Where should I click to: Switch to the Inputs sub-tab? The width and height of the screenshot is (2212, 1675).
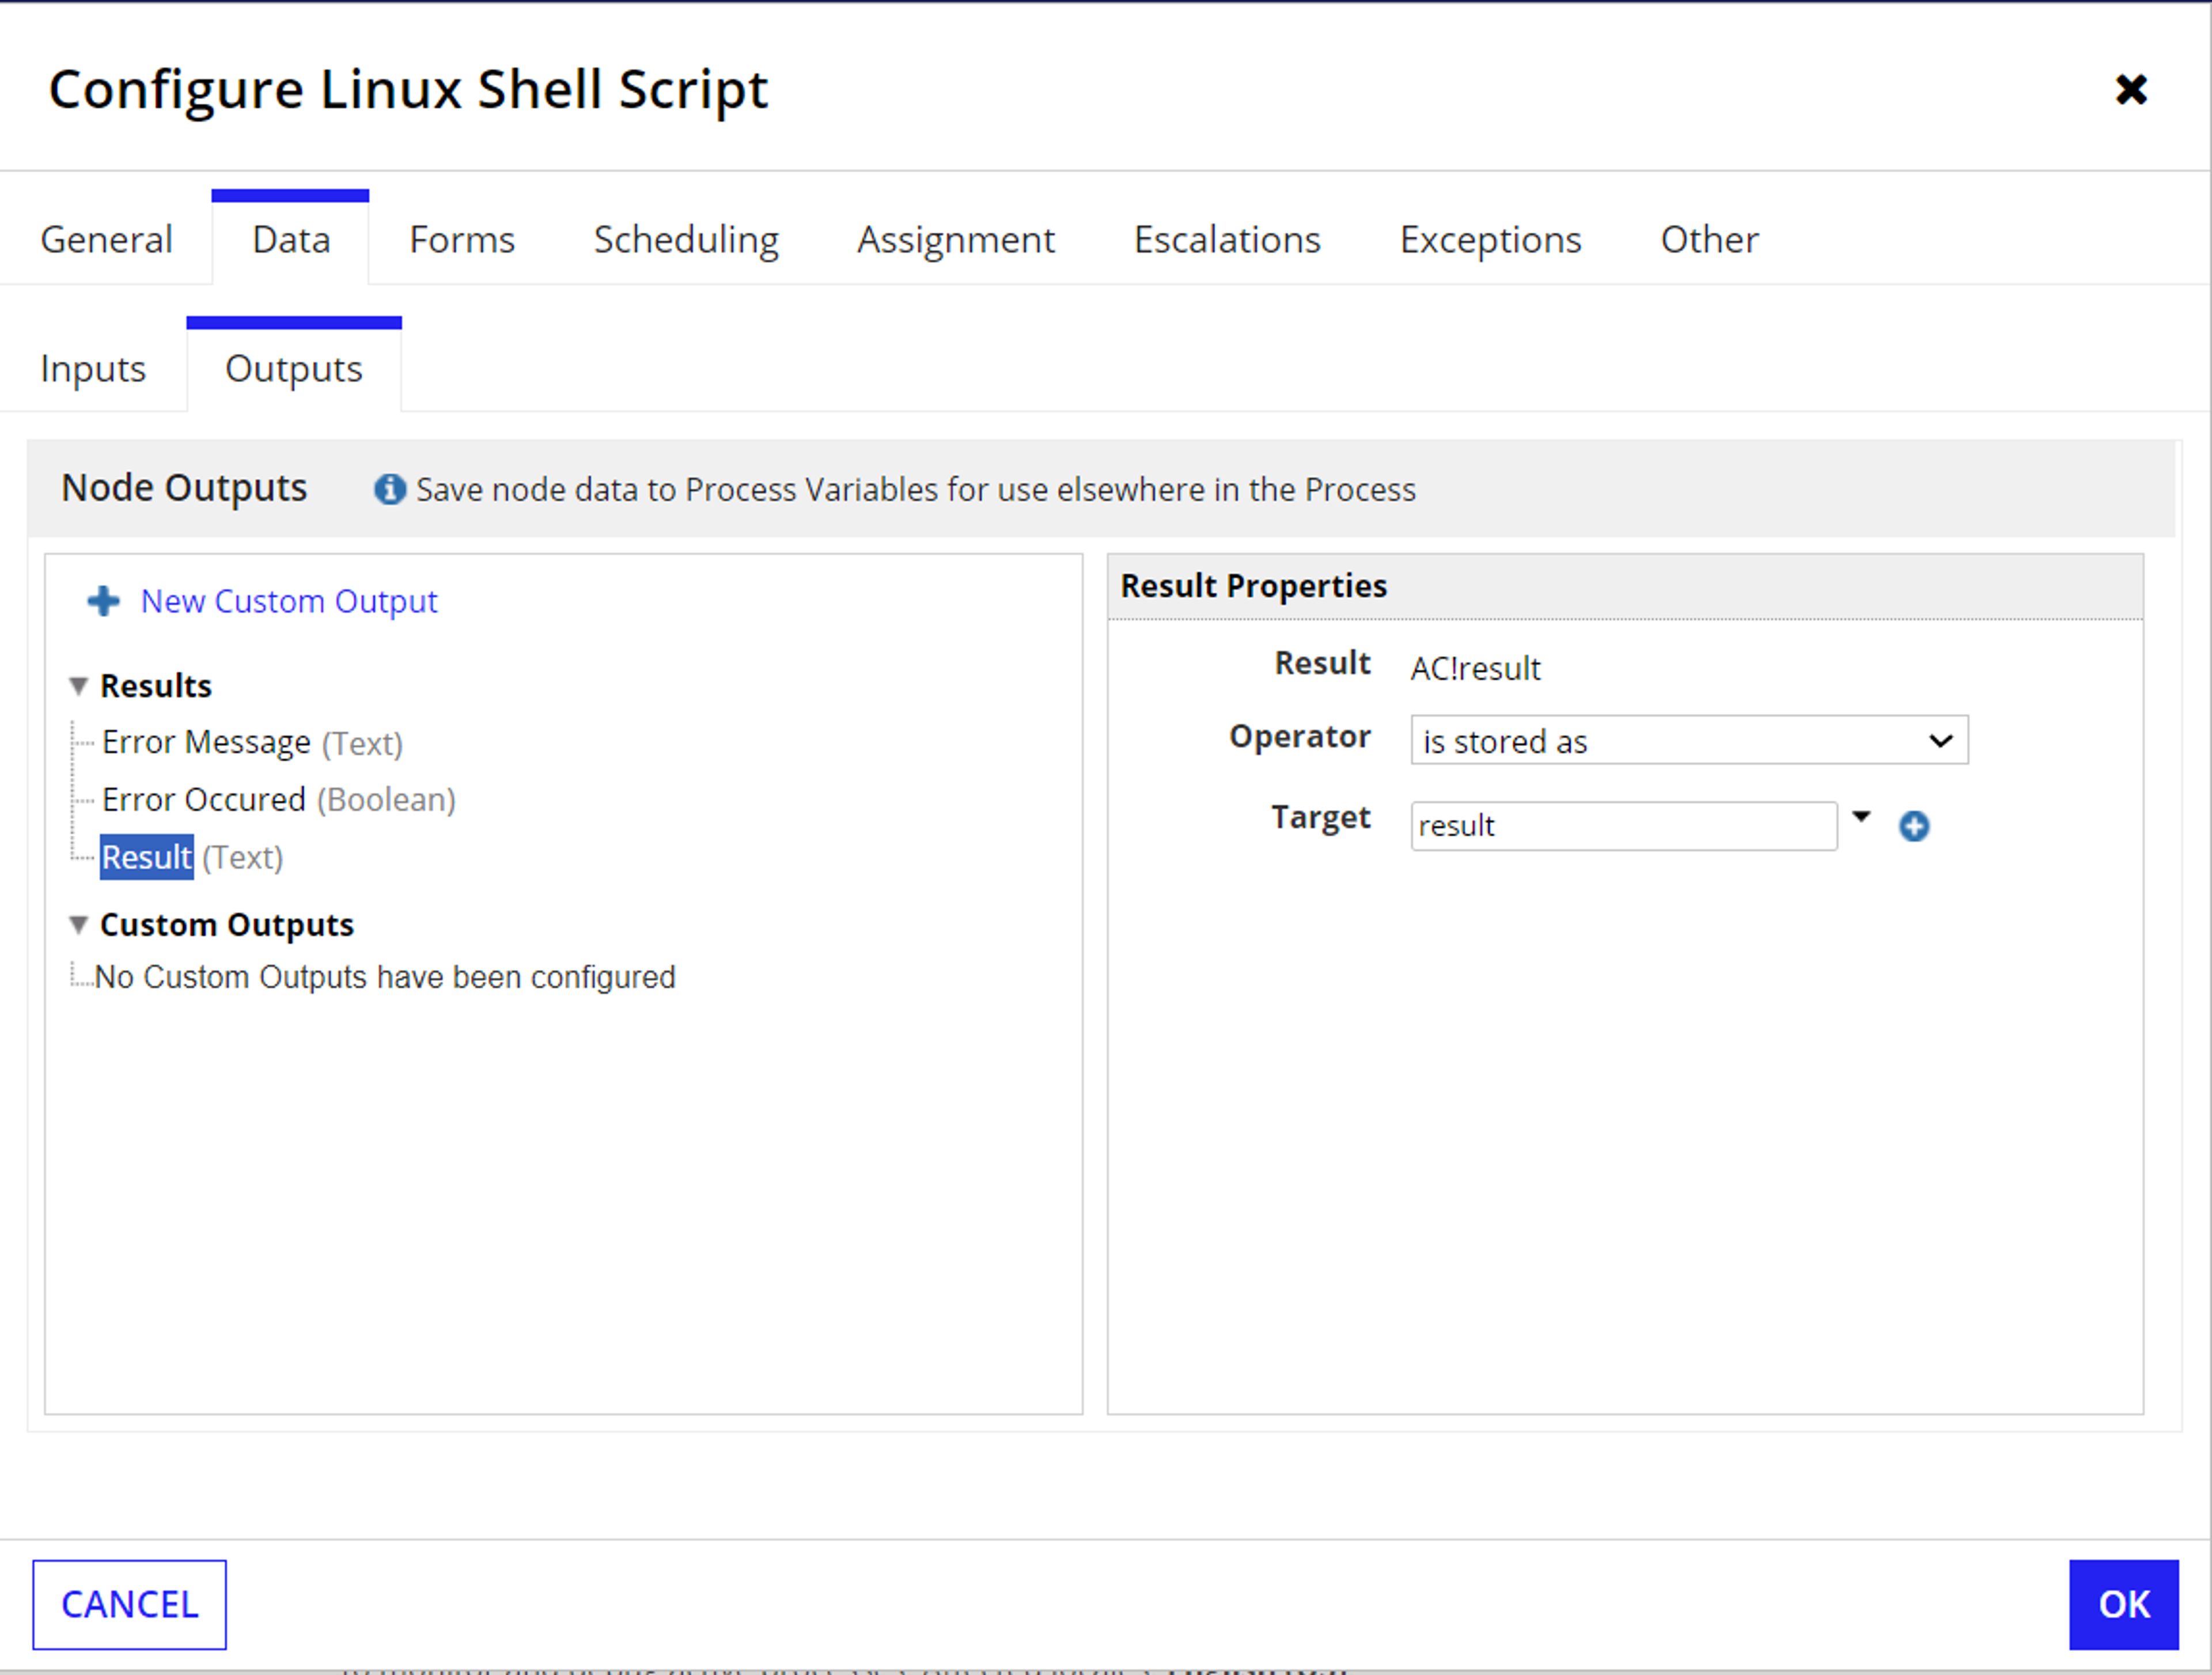(93, 369)
